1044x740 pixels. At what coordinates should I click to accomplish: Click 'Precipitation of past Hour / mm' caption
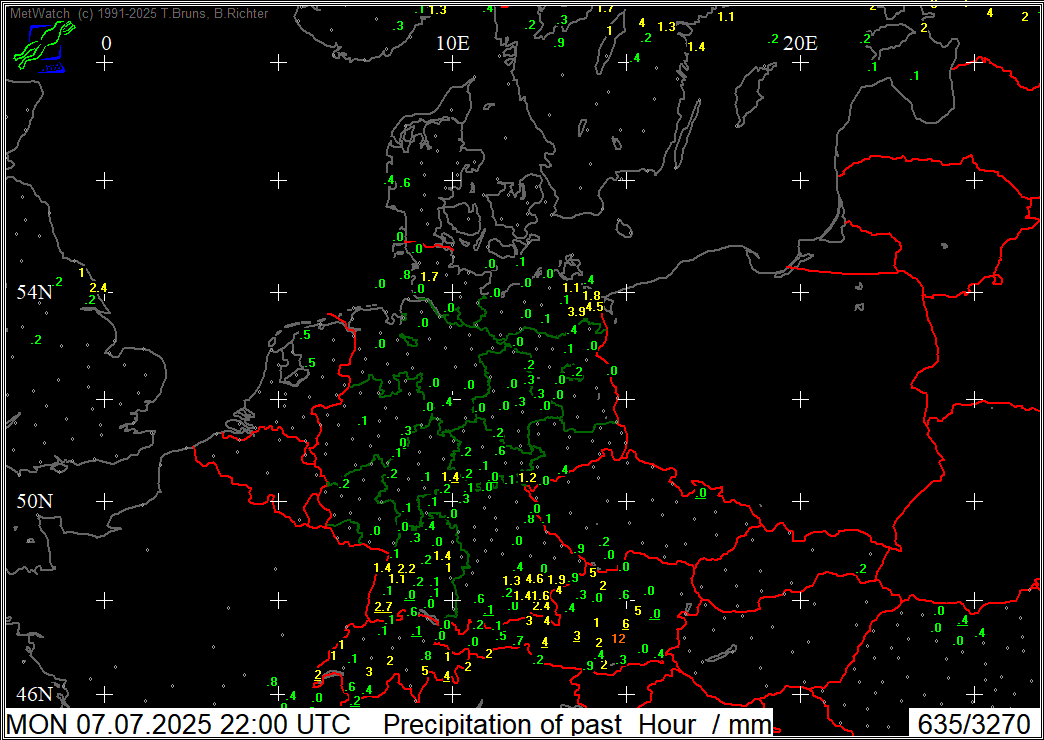(x=578, y=723)
